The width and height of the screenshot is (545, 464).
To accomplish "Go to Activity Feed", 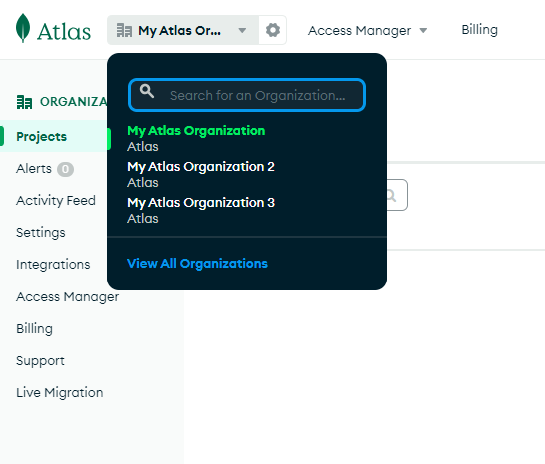I will (56, 201).
